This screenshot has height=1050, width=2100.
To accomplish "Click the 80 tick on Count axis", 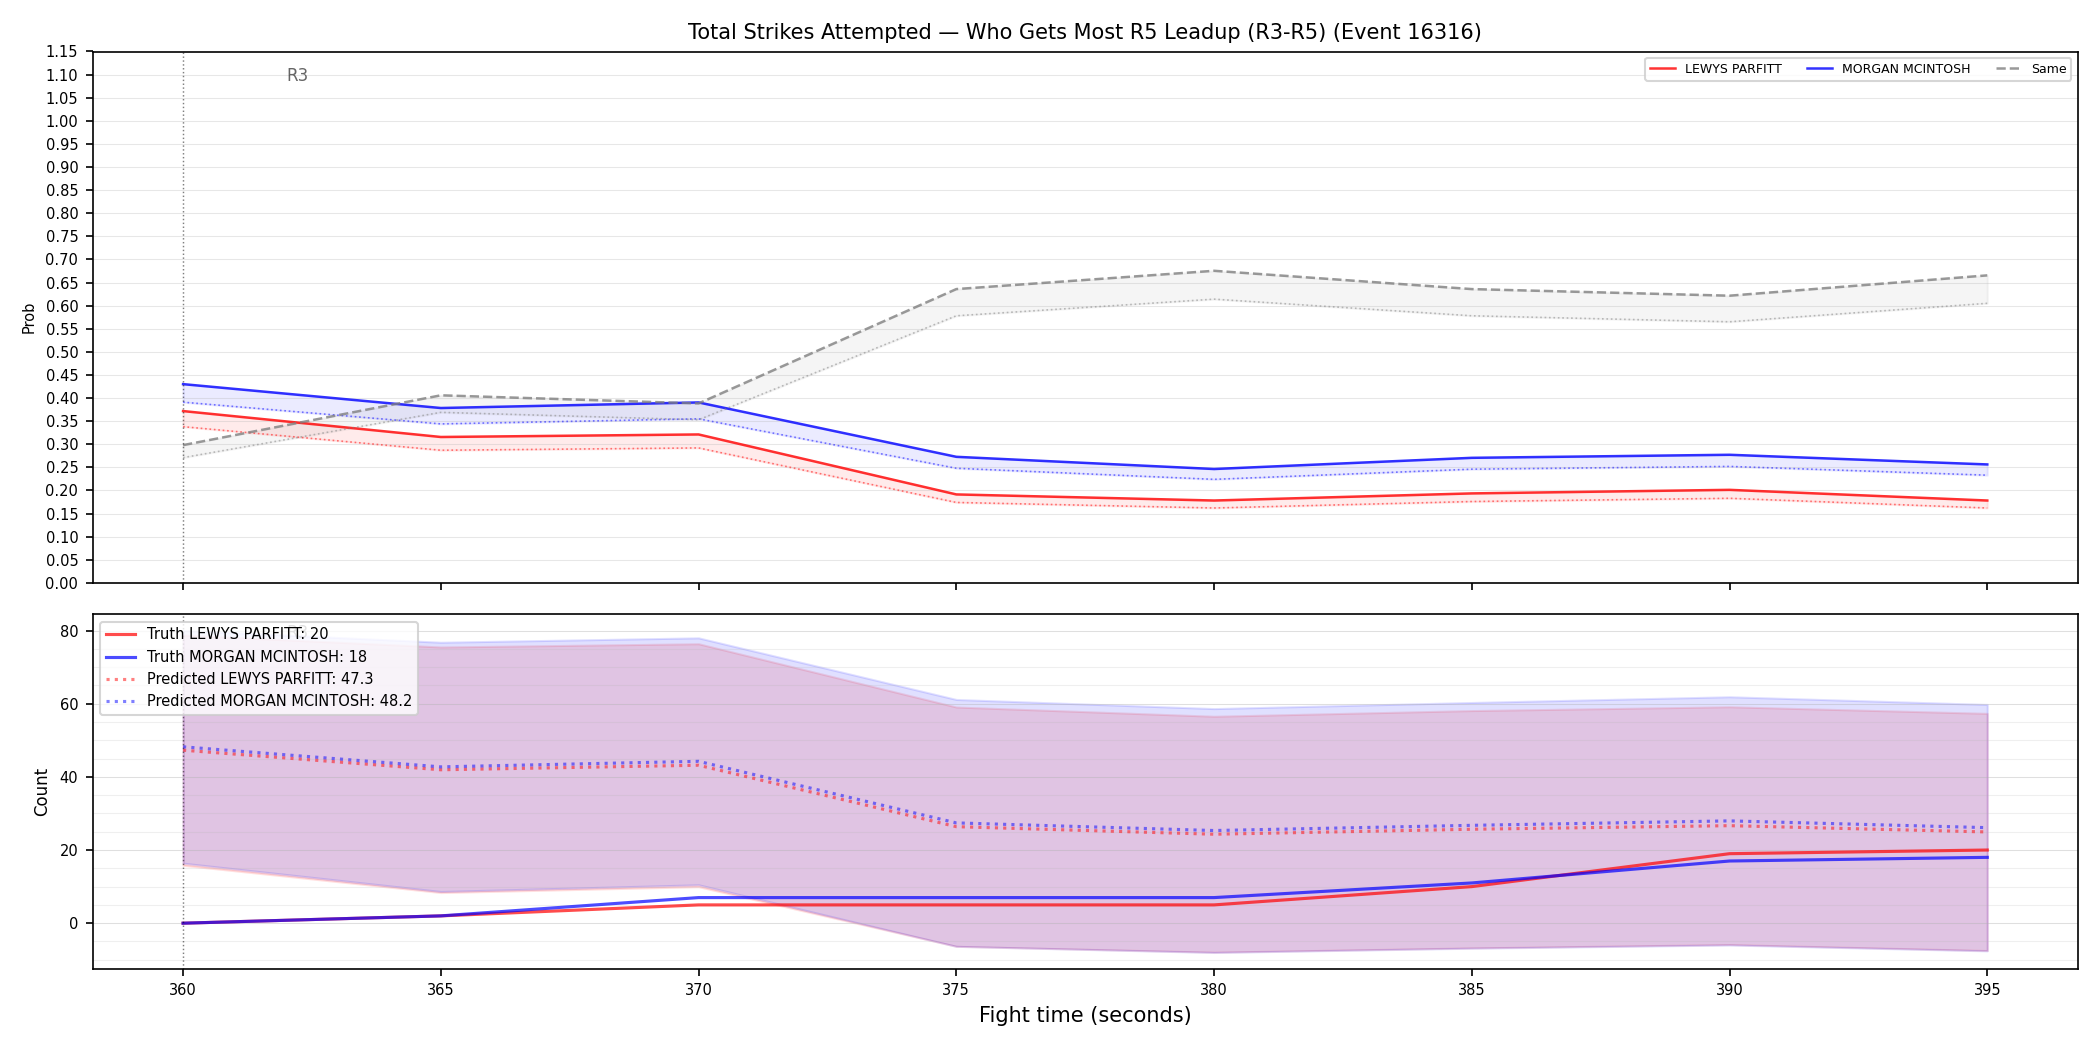I will [x=69, y=631].
